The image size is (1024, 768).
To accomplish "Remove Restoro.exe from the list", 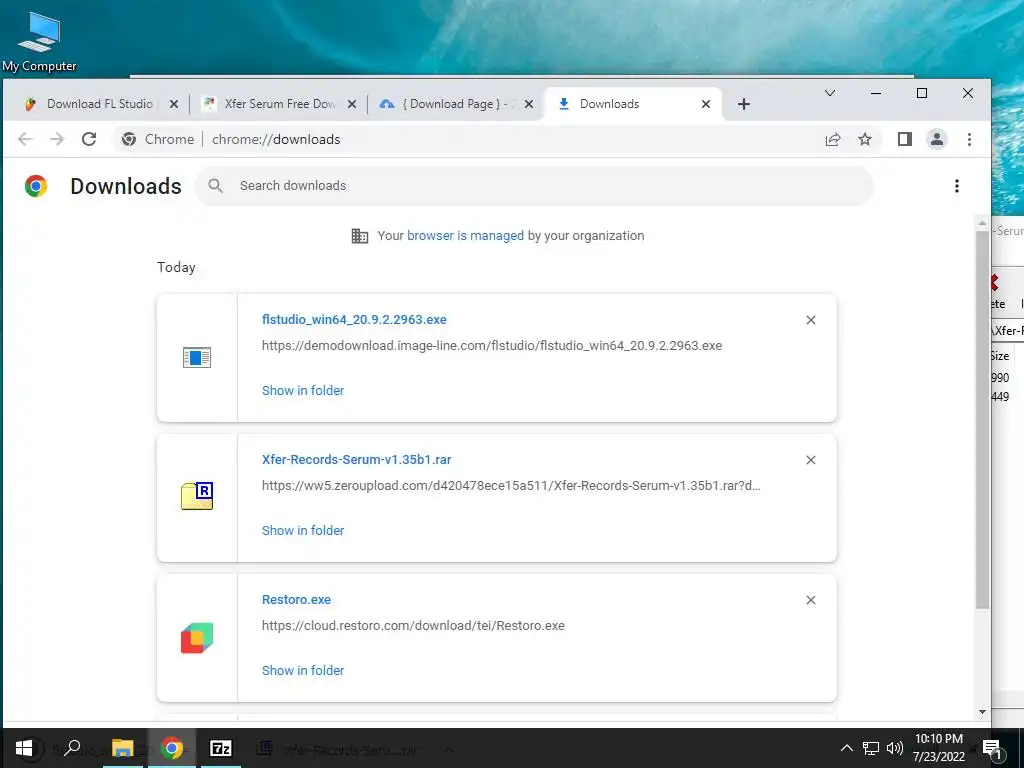I will click(x=810, y=600).
